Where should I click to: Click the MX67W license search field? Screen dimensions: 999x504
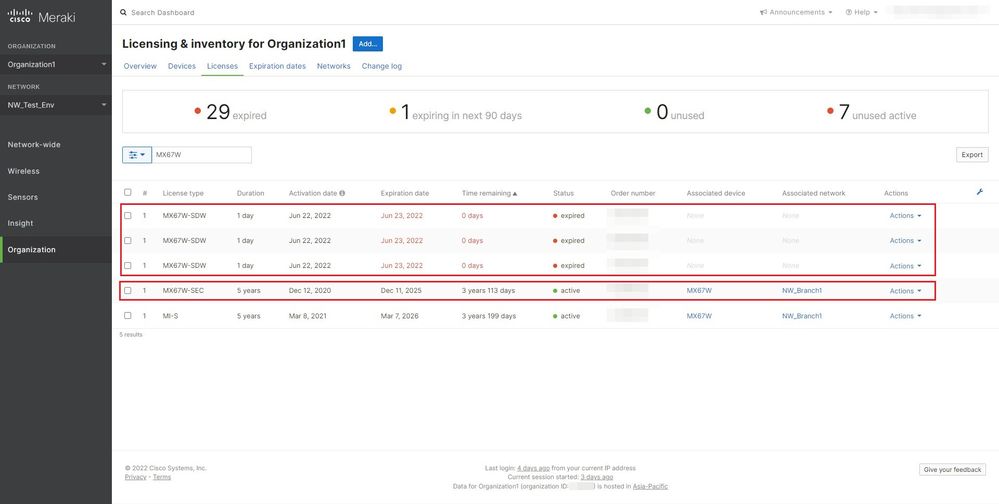click(x=200, y=155)
